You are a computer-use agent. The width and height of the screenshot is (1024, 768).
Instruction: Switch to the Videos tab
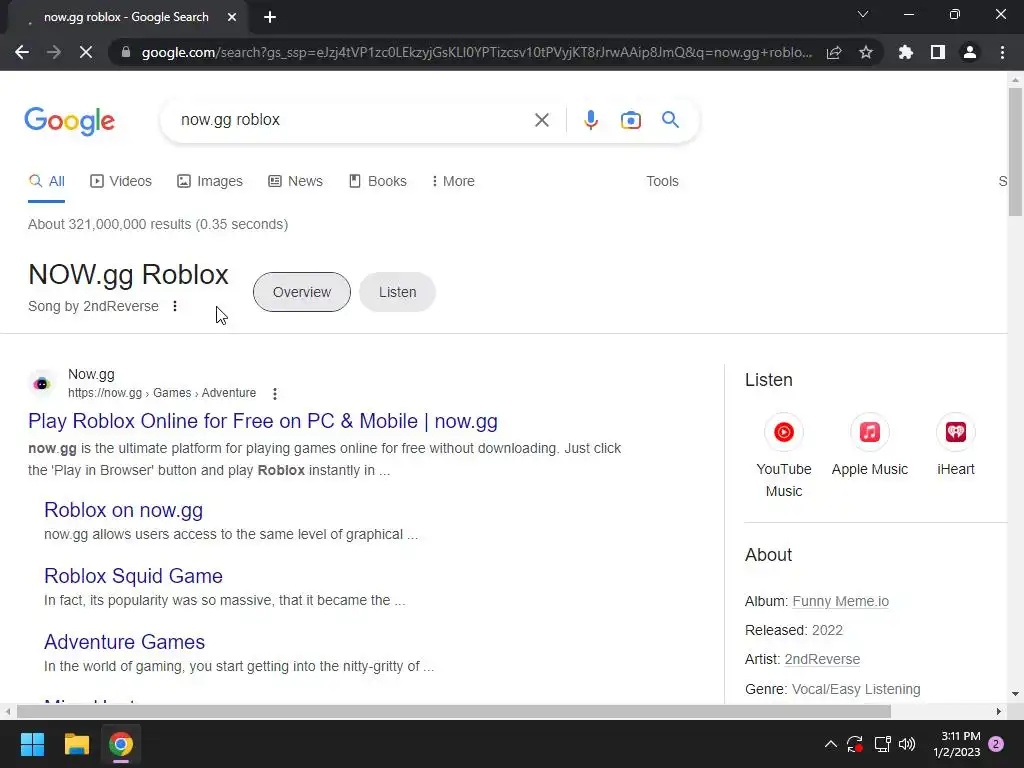click(121, 182)
